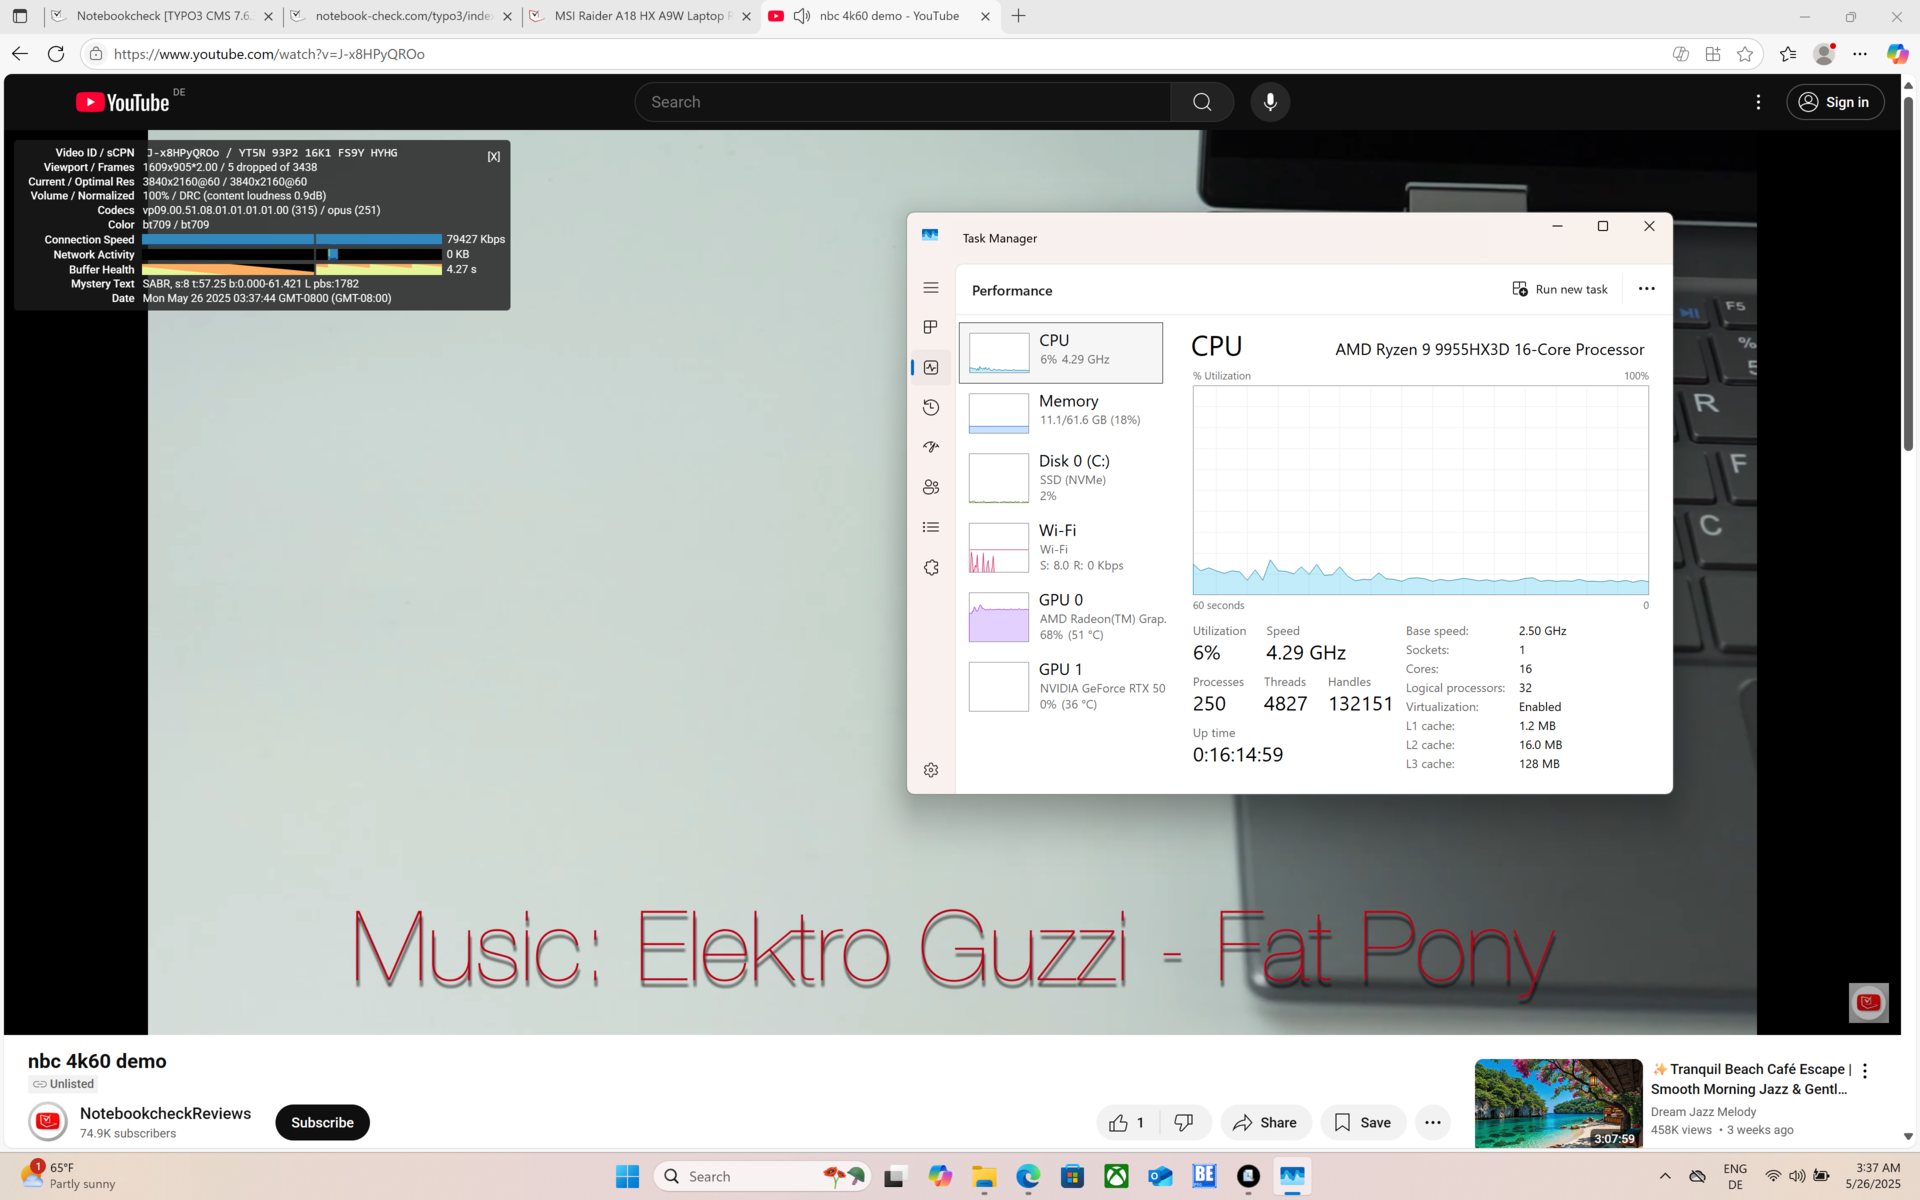Open the Tranquil Beach Café Escape thumbnail

1557,1102
